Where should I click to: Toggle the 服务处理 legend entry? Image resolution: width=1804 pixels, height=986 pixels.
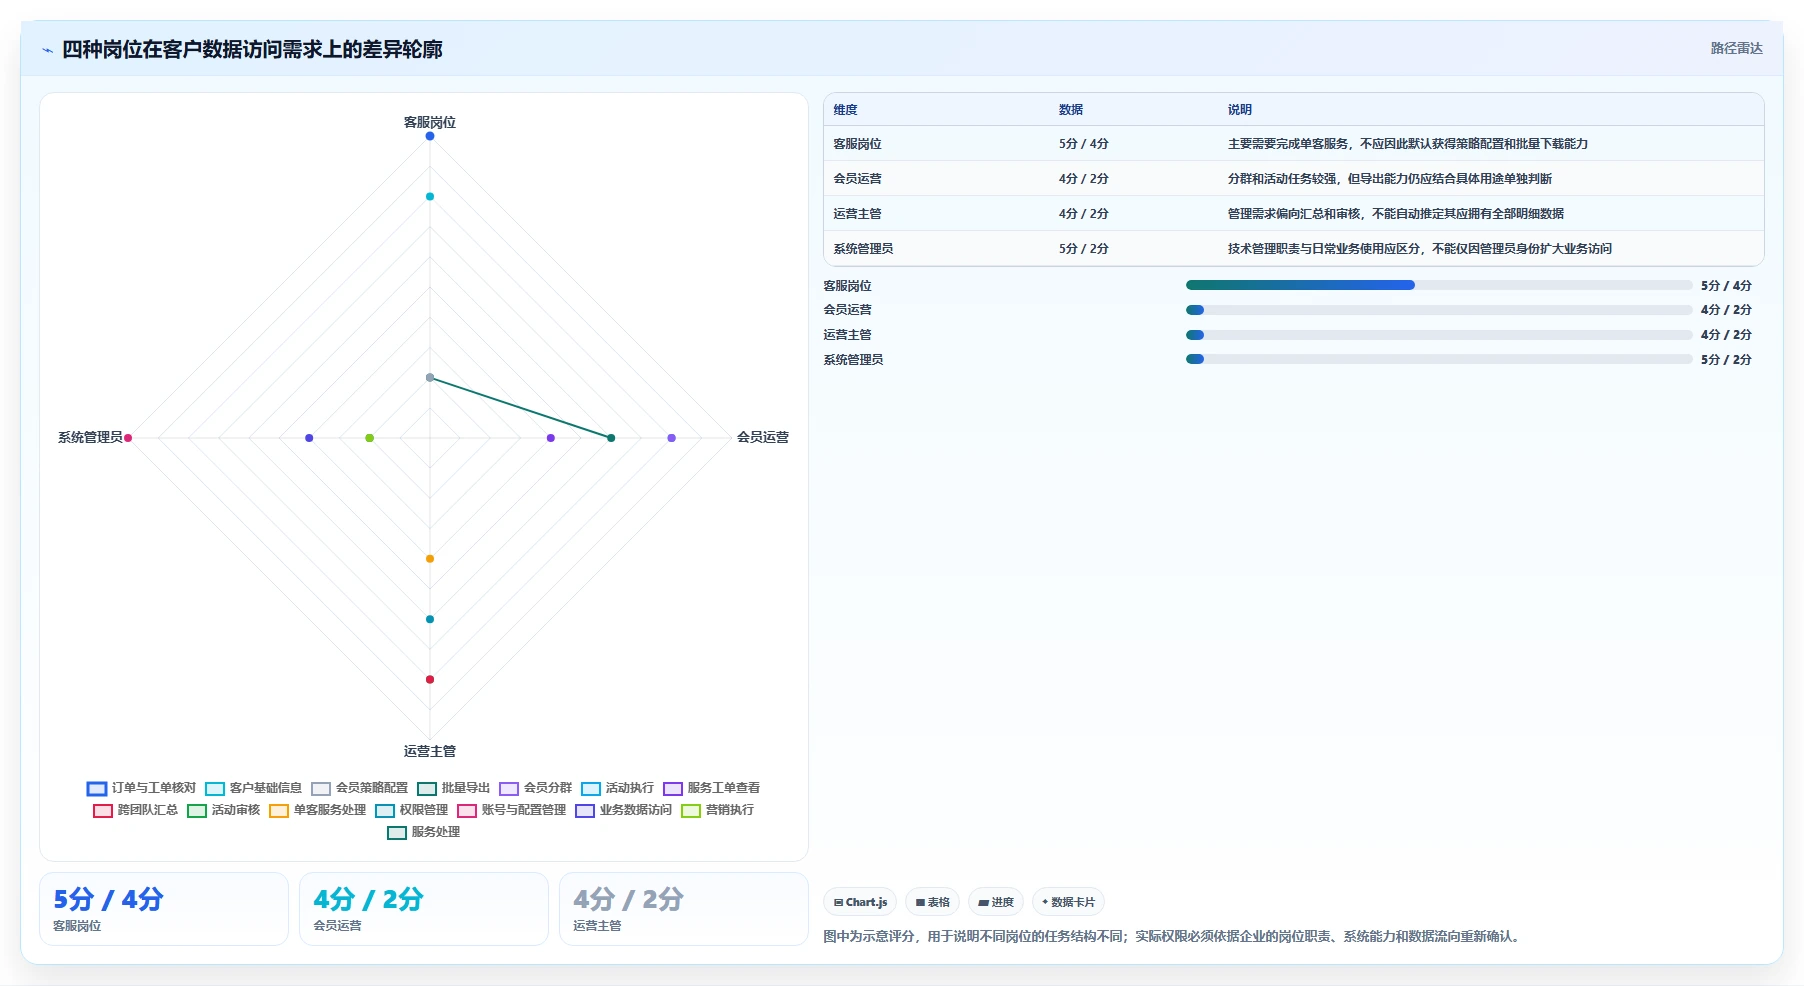pos(423,832)
